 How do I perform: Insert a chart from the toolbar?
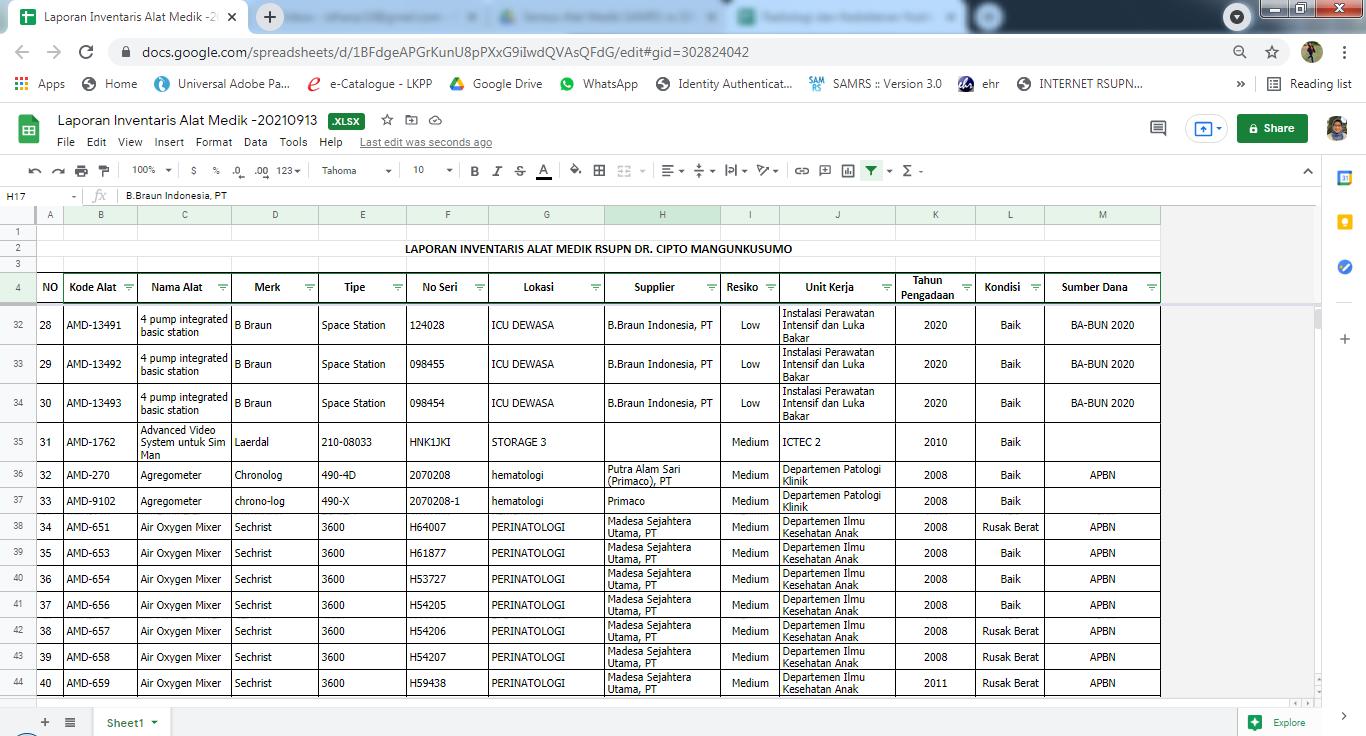(848, 171)
